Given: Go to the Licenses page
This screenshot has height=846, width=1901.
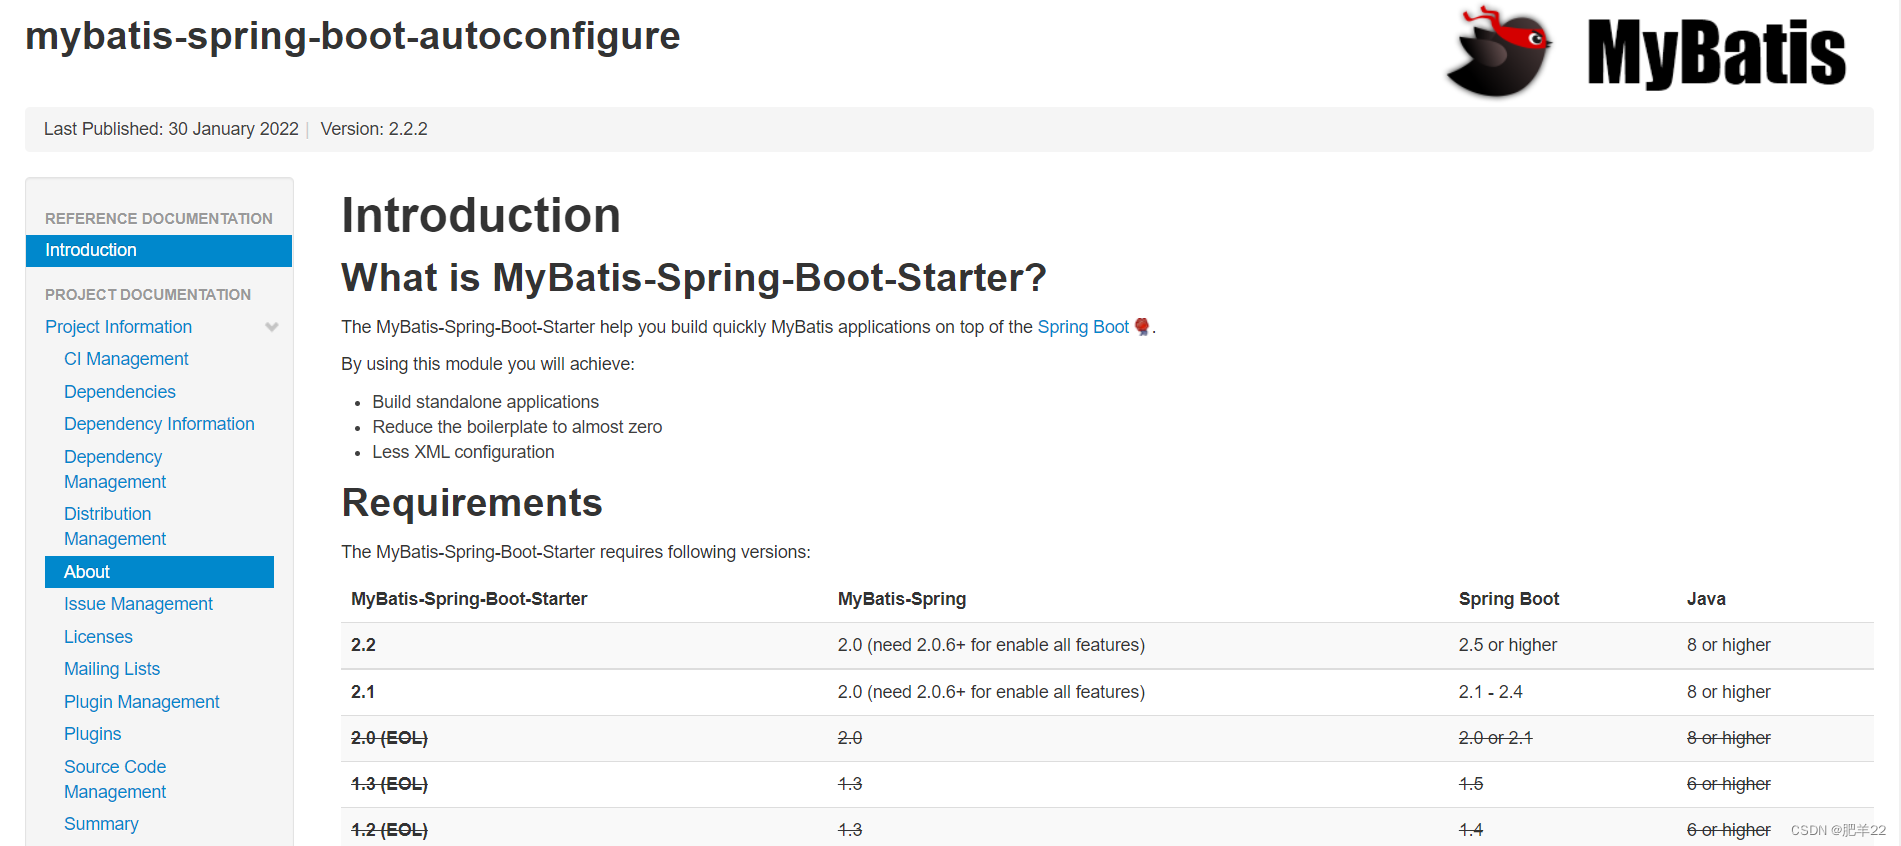Looking at the screenshot, I should pyautogui.click(x=98, y=637).
